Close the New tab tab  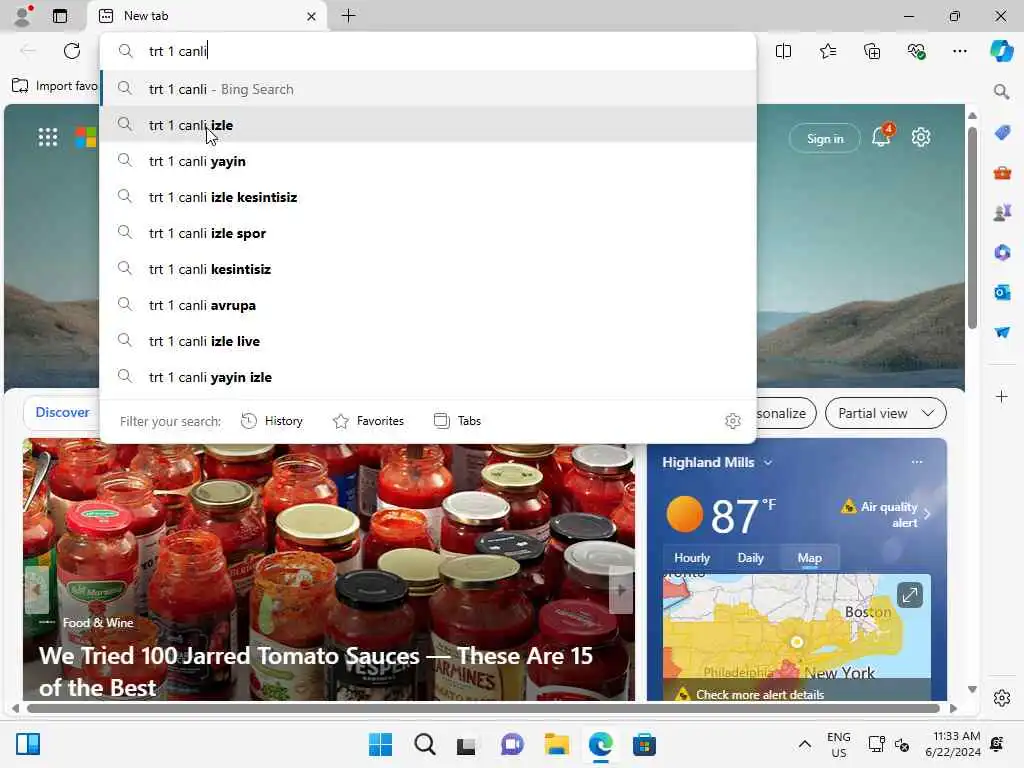tap(312, 16)
